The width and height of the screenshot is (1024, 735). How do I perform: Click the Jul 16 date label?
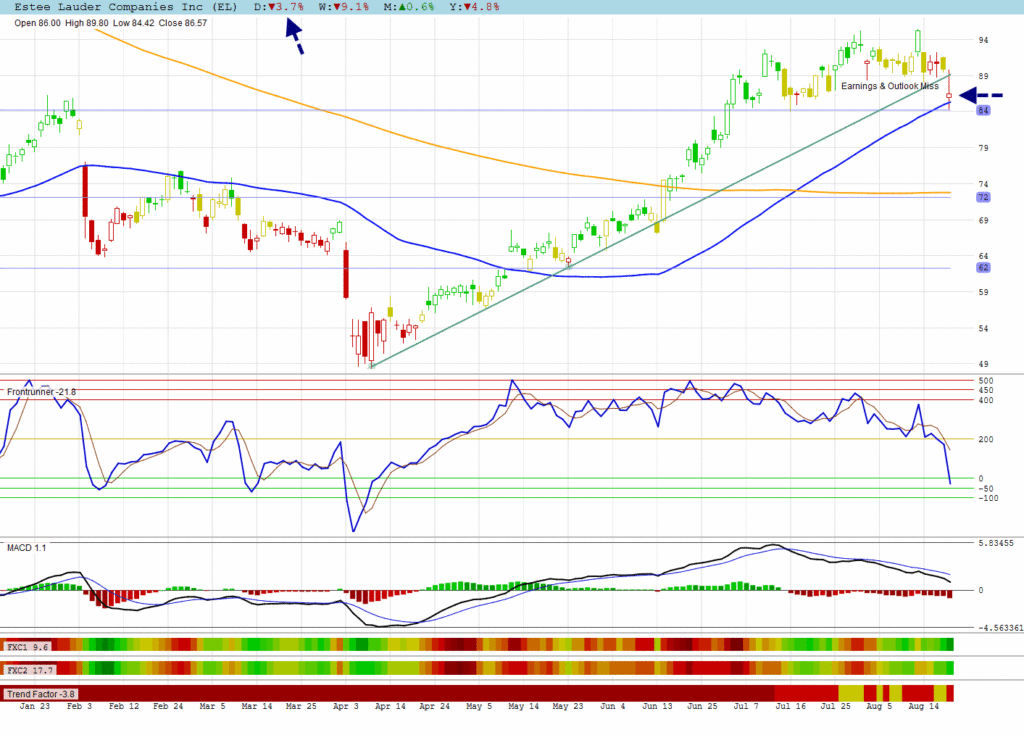[790, 706]
